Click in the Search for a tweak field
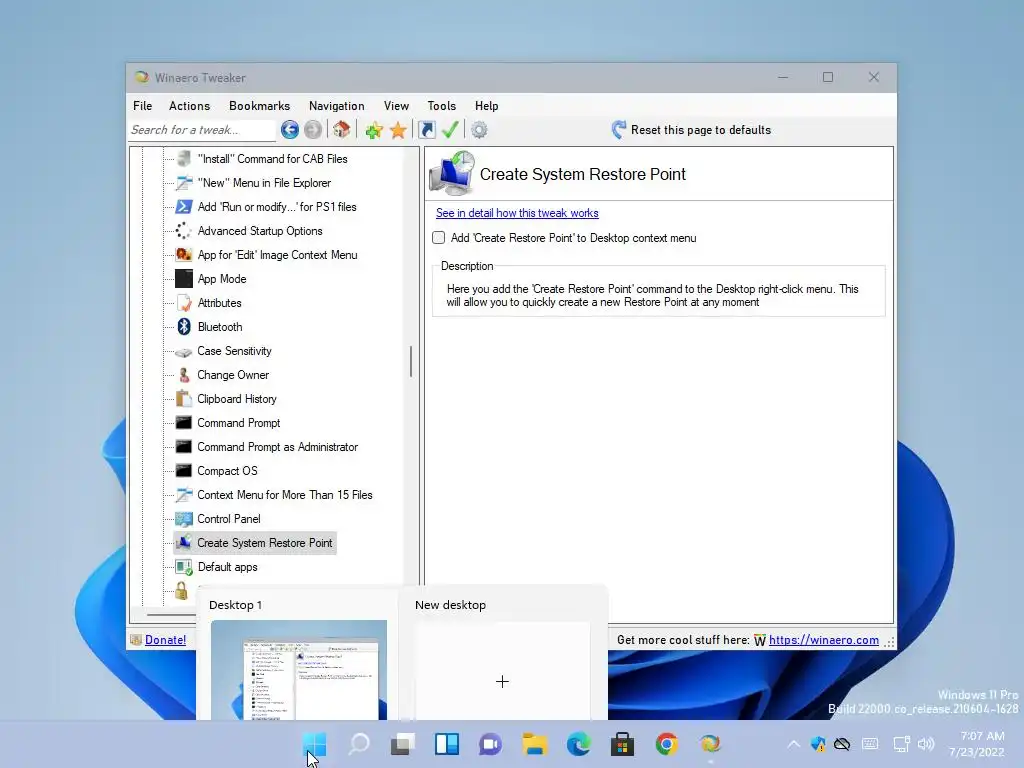This screenshot has height=768, width=1024. click(202, 130)
